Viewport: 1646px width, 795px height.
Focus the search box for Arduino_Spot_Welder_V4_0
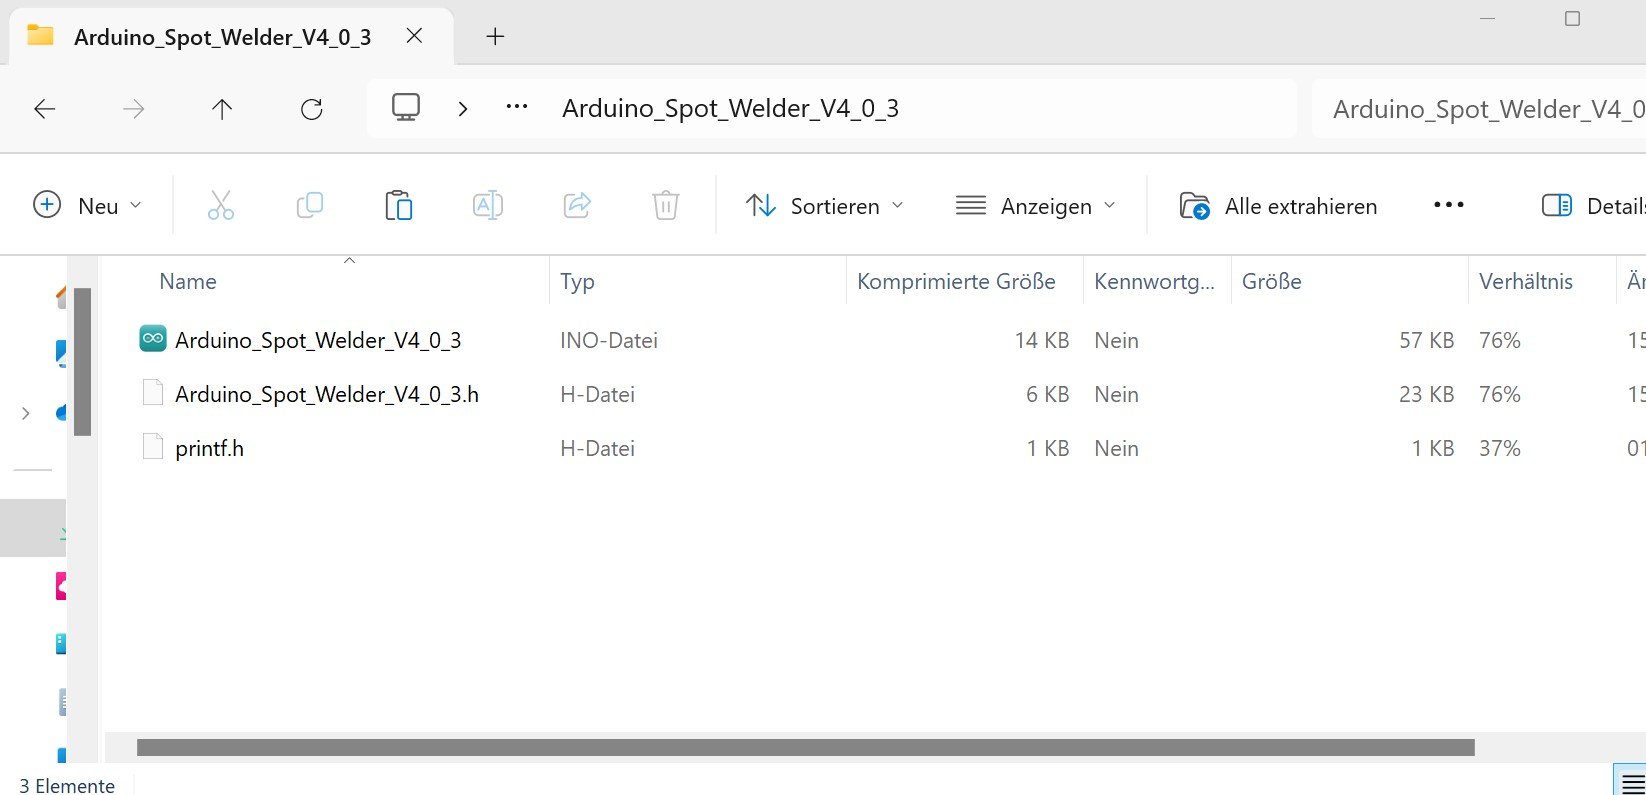pos(1478,108)
